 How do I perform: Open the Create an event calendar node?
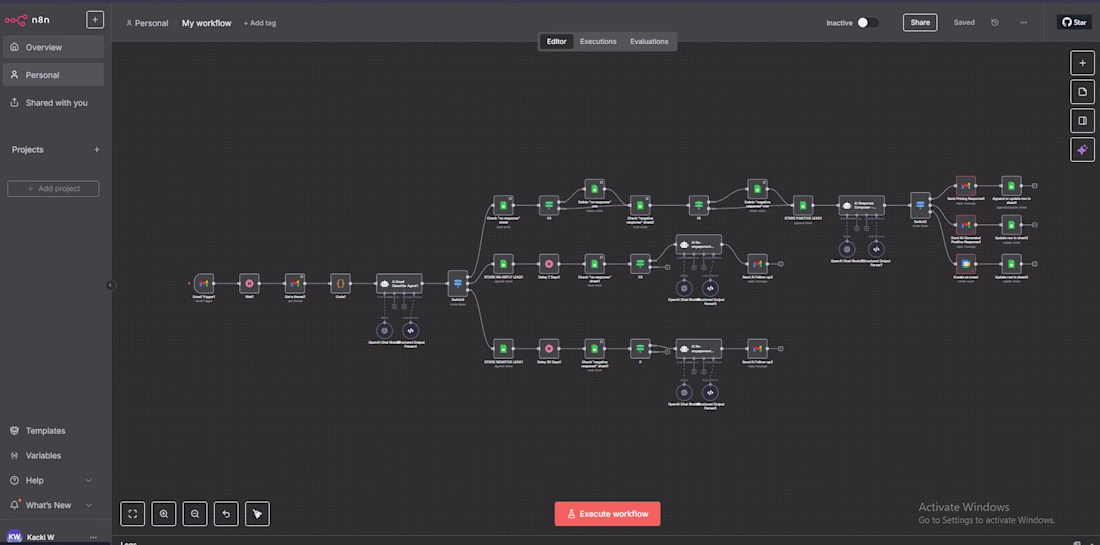966,264
